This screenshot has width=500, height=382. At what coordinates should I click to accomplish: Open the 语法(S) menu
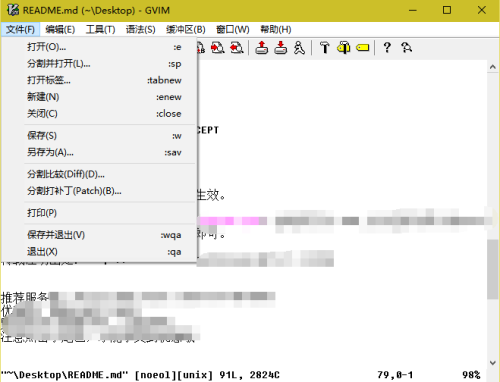click(x=140, y=29)
